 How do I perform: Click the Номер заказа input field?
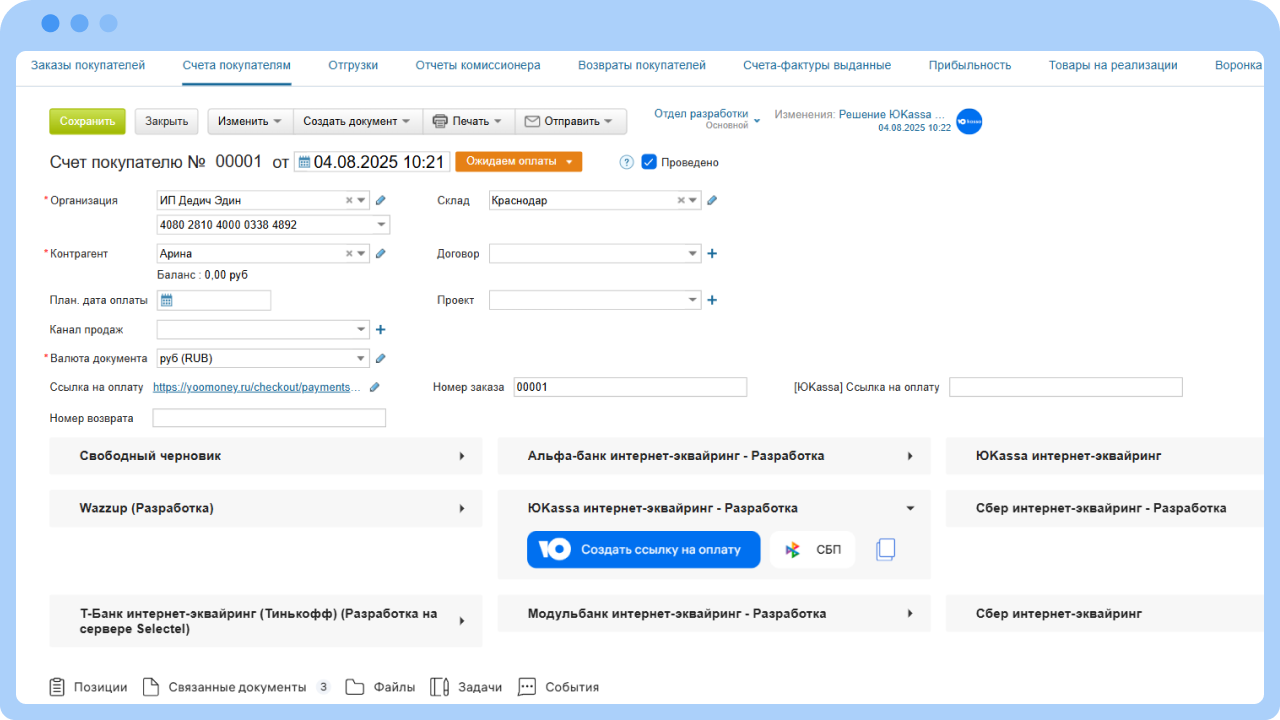click(x=630, y=387)
